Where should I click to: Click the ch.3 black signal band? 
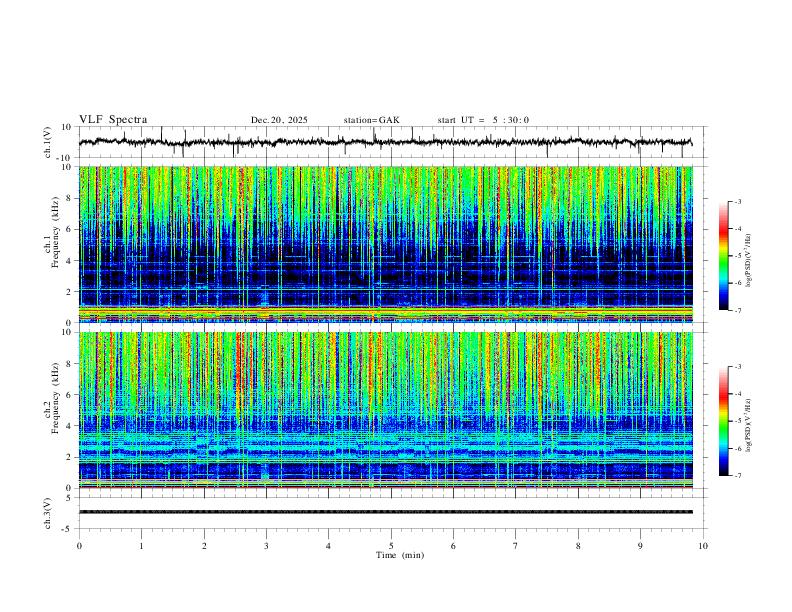tap(385, 512)
